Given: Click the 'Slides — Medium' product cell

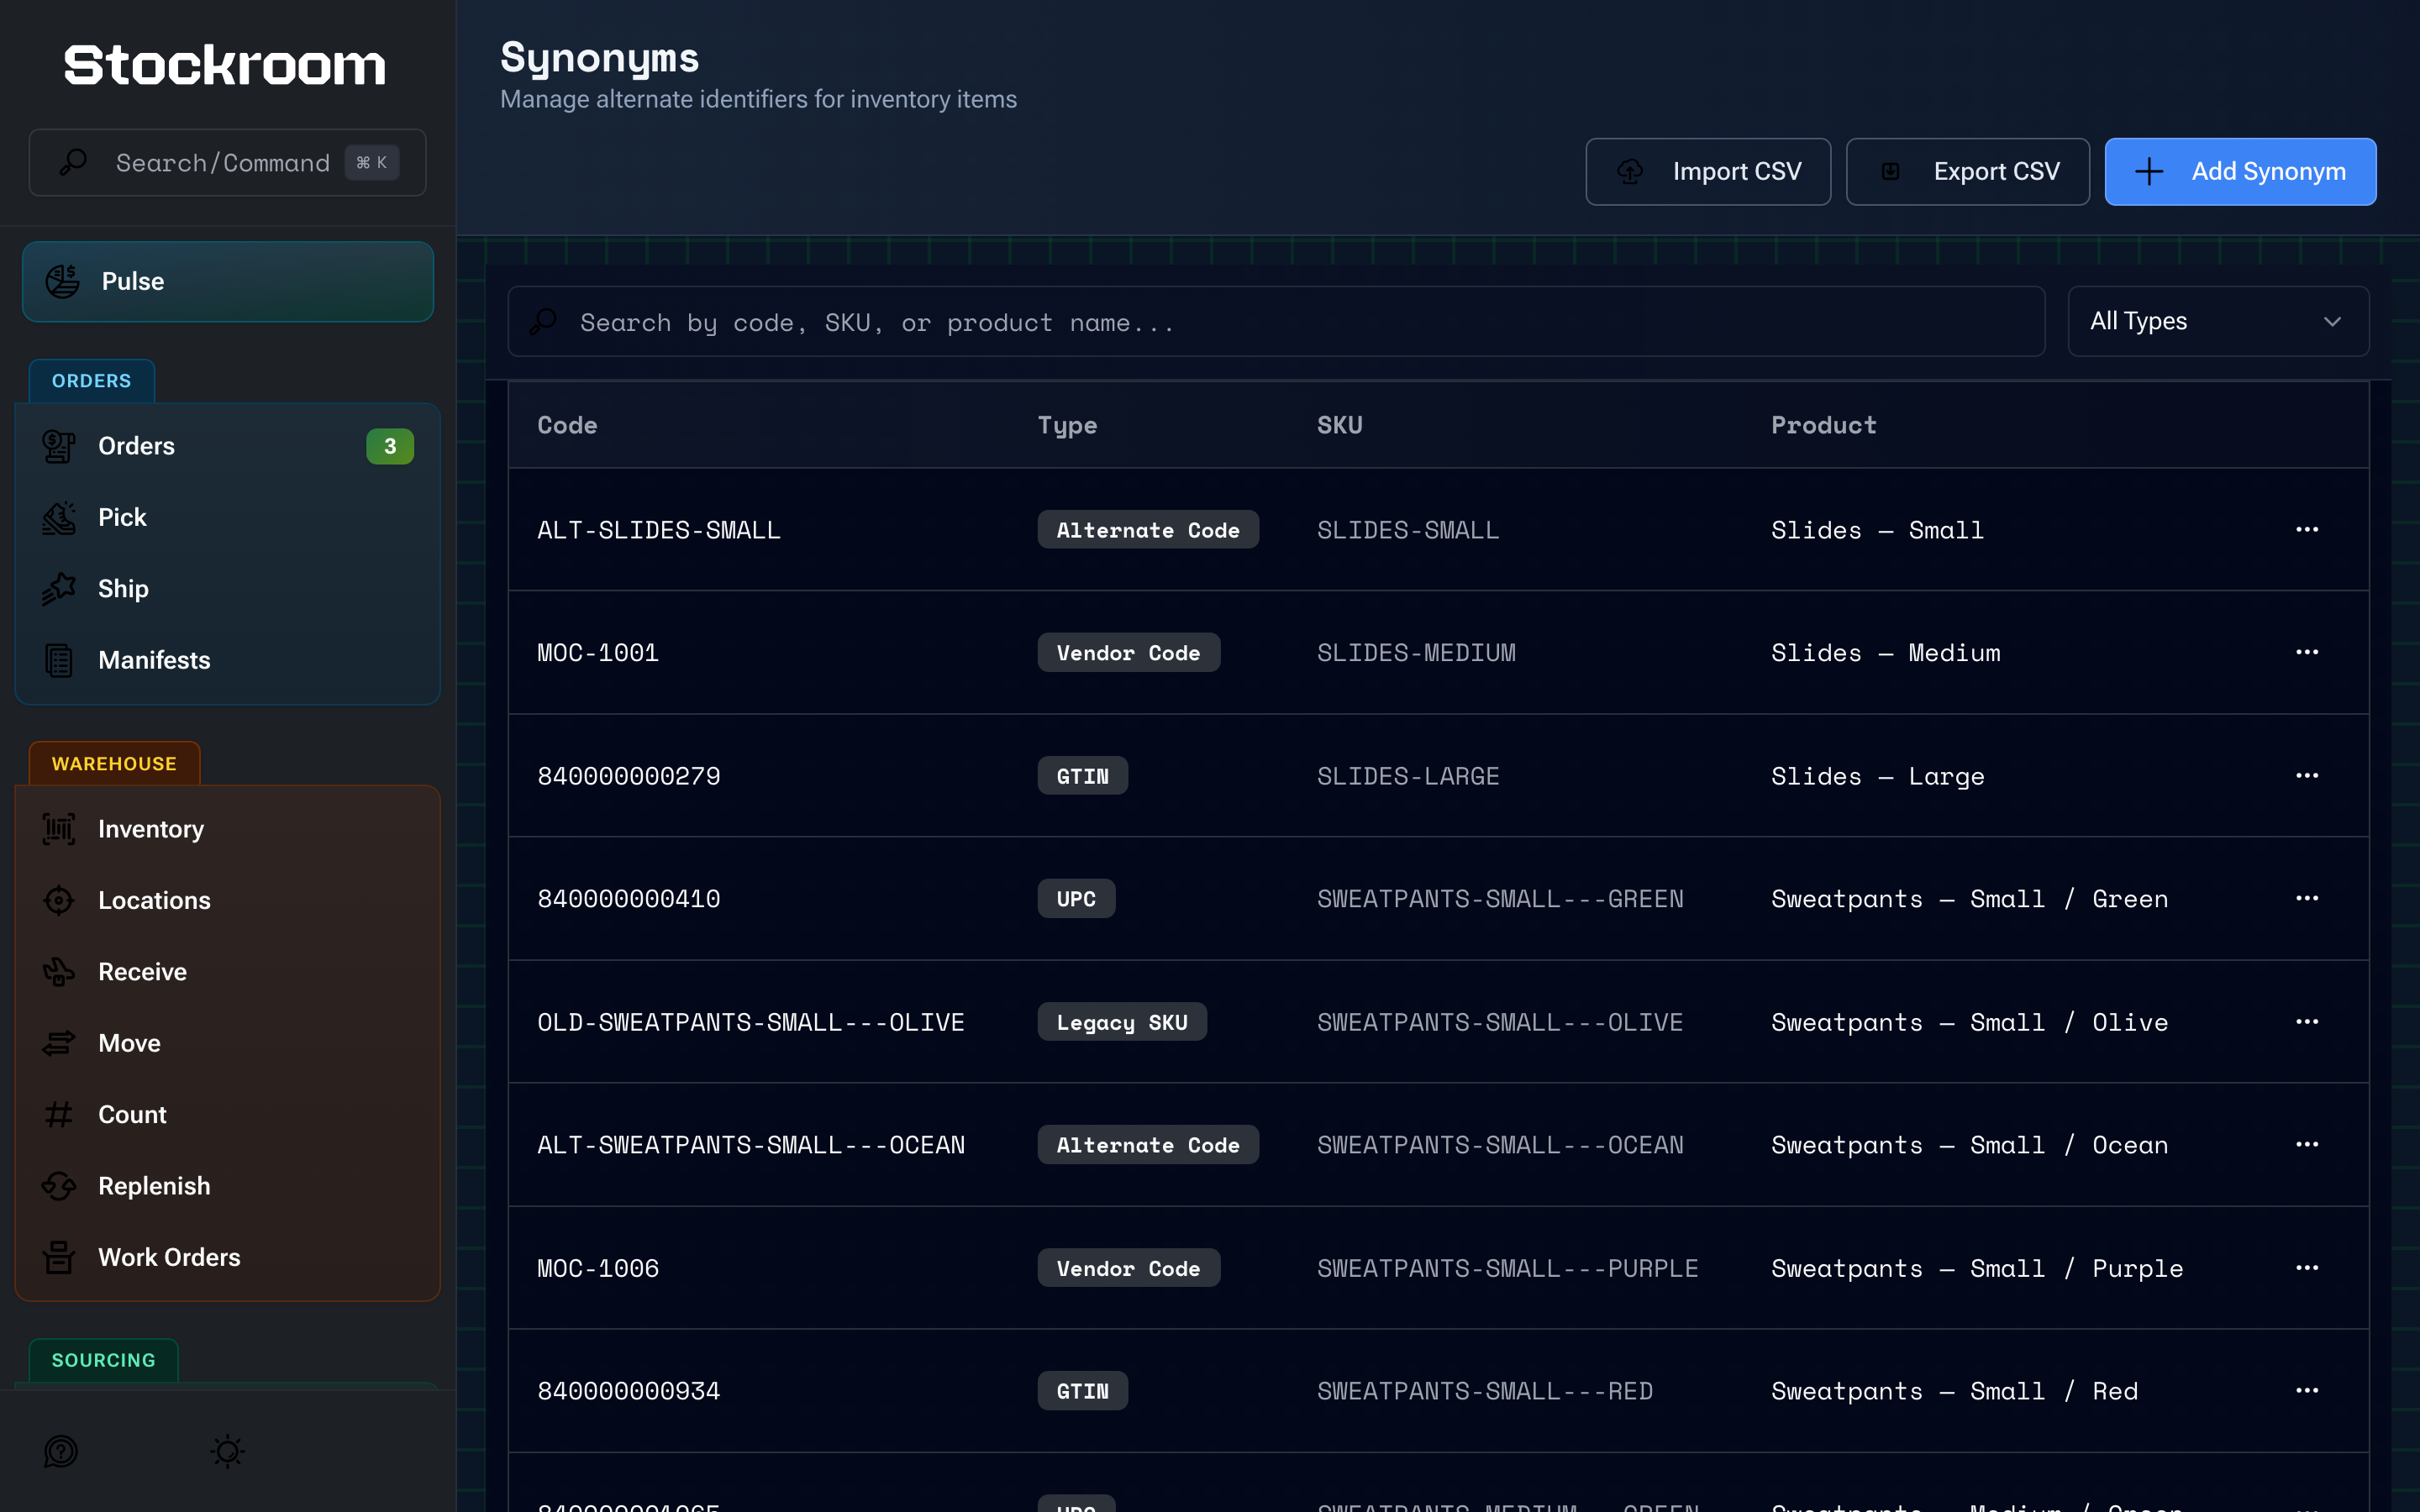Looking at the screenshot, I should (1886, 653).
